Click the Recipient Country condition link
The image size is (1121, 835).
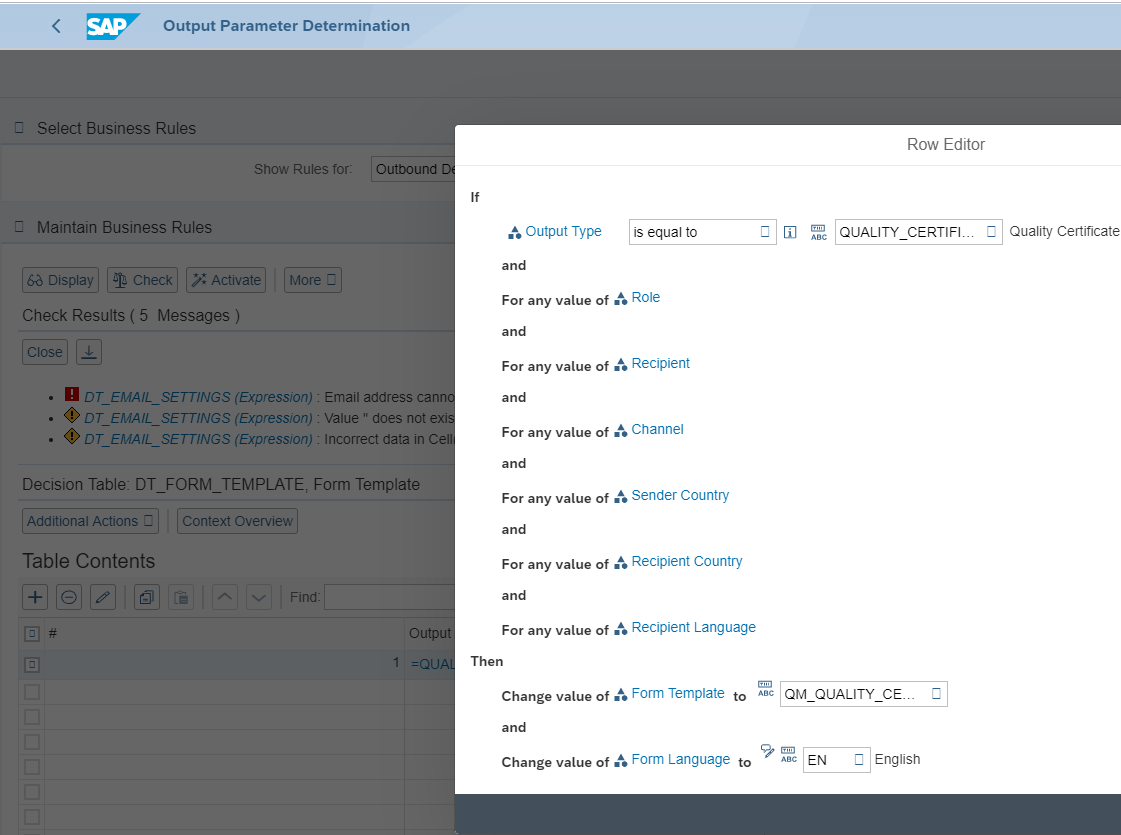click(x=686, y=561)
